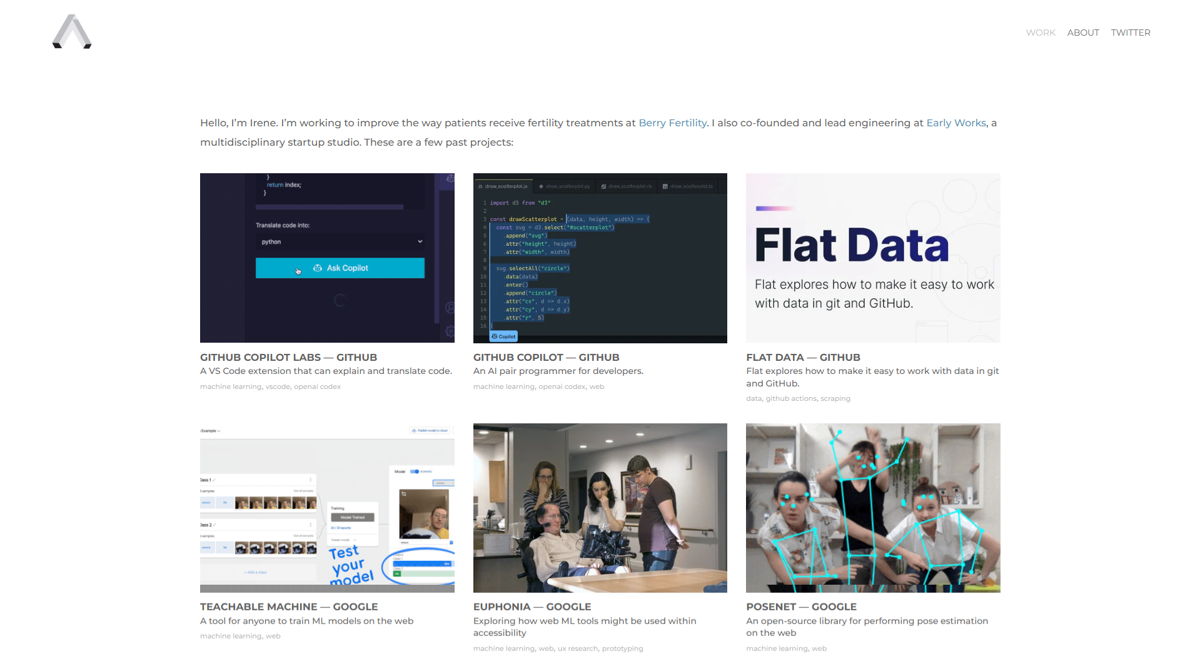
Task: Click 'Exploring how web ML tools' description
Action: tap(585, 627)
